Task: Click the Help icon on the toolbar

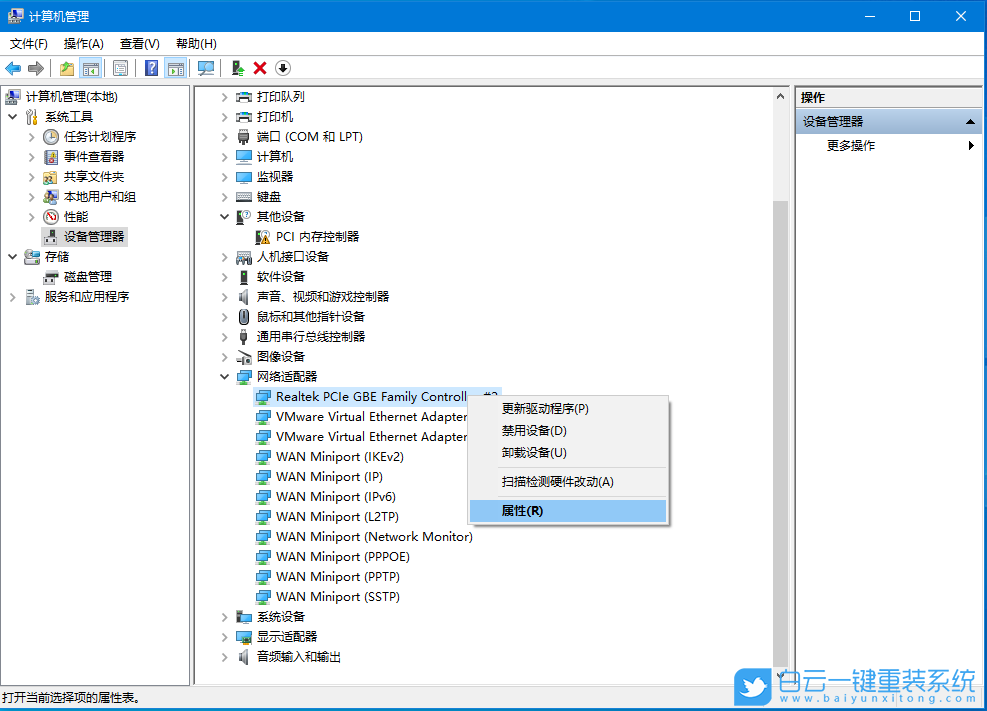Action: tap(152, 67)
